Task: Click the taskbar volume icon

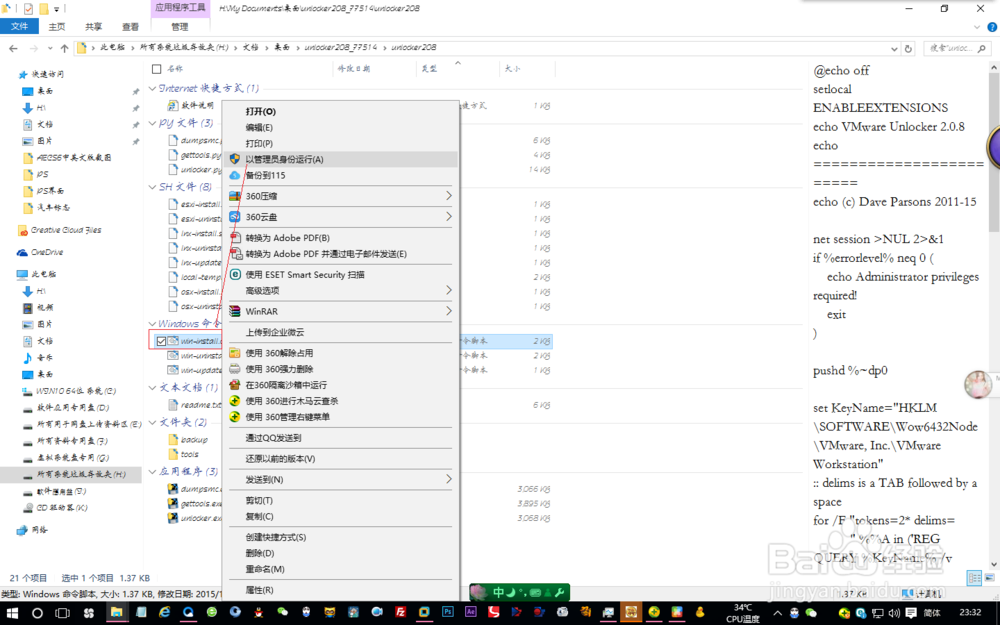Action: point(894,614)
